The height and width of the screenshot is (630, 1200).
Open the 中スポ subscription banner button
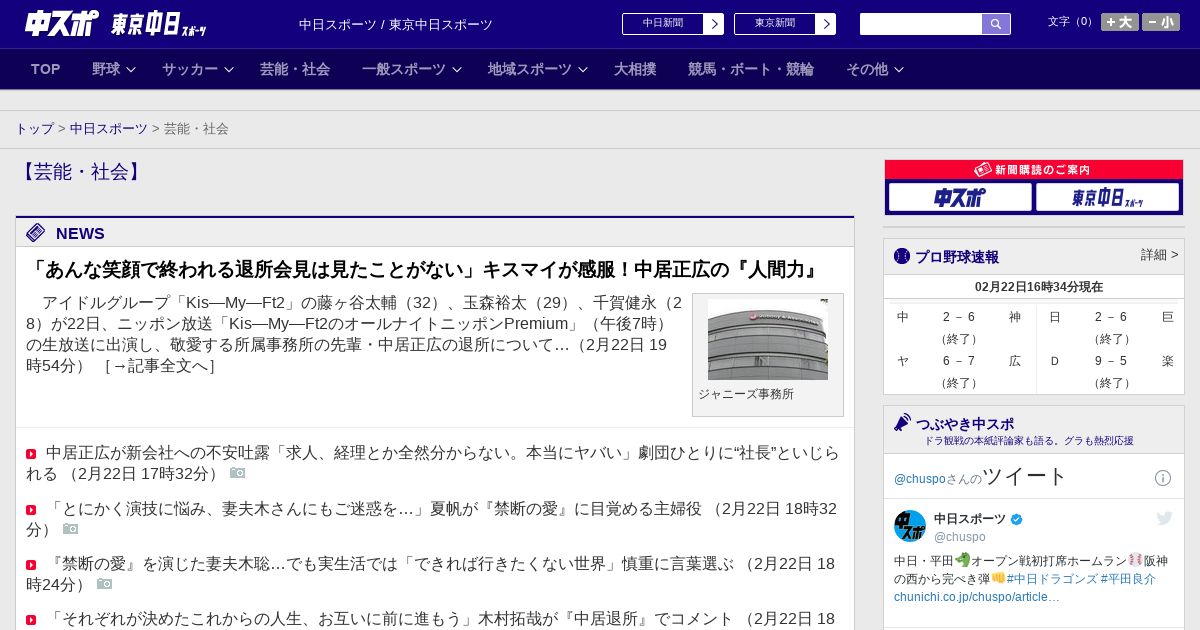(960, 197)
